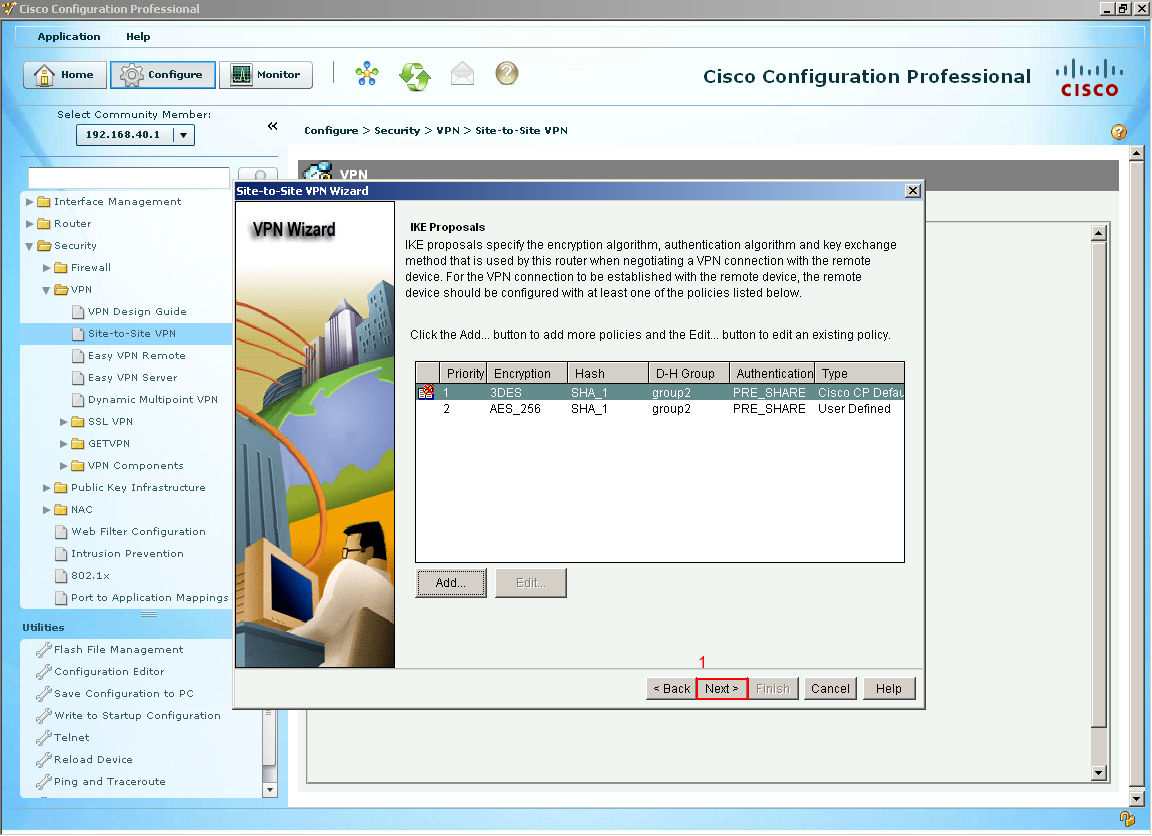Click the Home house icon button
1152x836 pixels.
pyautogui.click(x=65, y=75)
